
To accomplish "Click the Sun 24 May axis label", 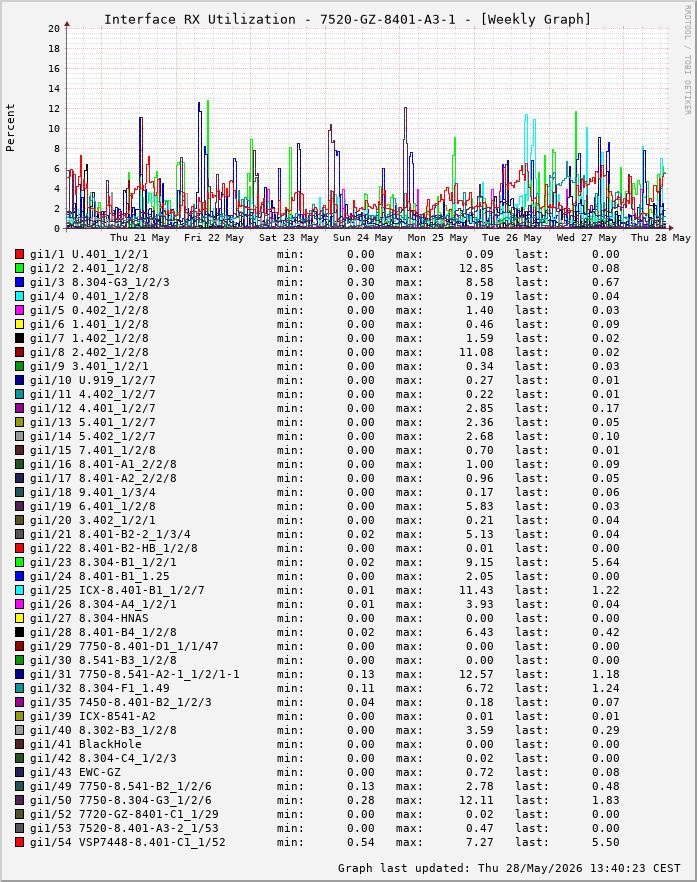I will 363,237.
